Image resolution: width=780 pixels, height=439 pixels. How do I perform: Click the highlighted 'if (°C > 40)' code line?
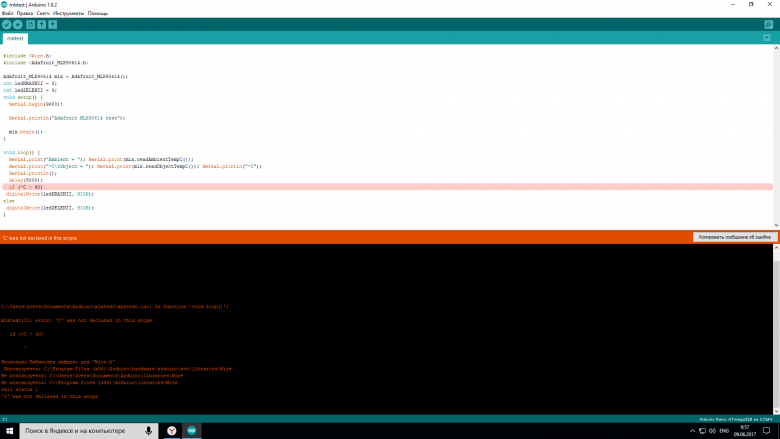[x=388, y=187]
